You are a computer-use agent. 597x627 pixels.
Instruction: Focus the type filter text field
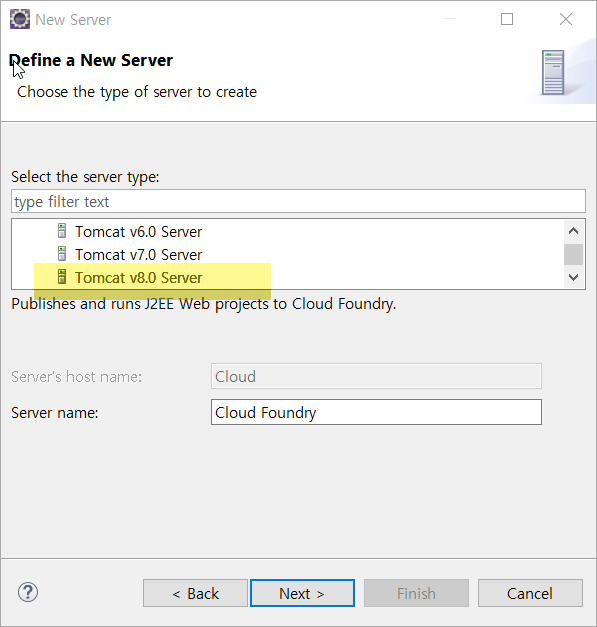pos(298,202)
